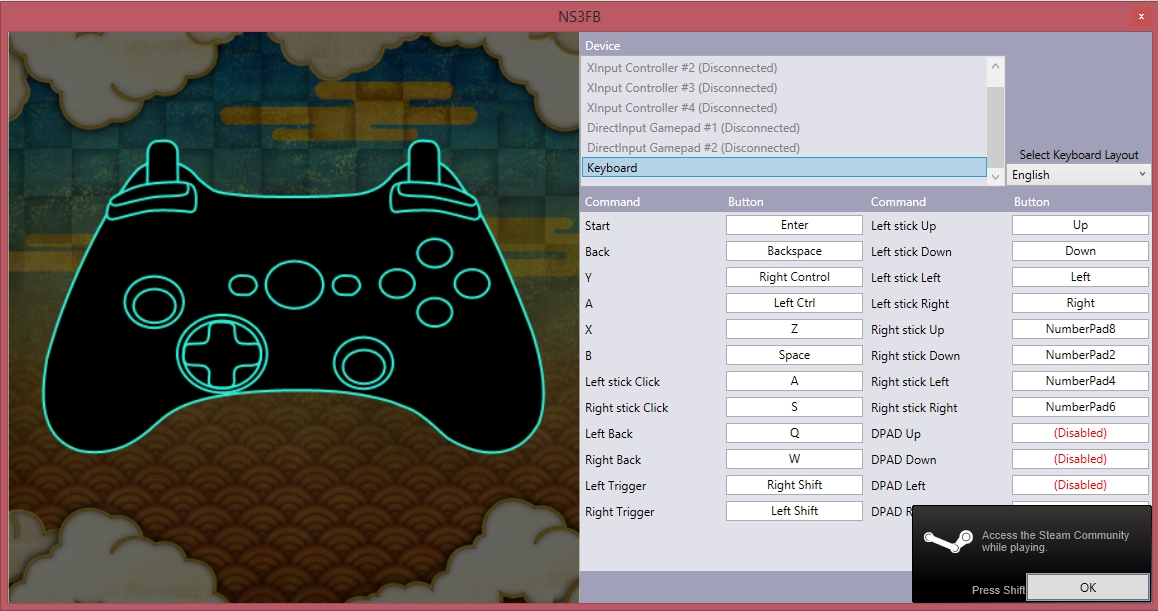Change the Back command's Backspace binding
The width and height of the screenshot is (1158, 611).
tap(794, 252)
